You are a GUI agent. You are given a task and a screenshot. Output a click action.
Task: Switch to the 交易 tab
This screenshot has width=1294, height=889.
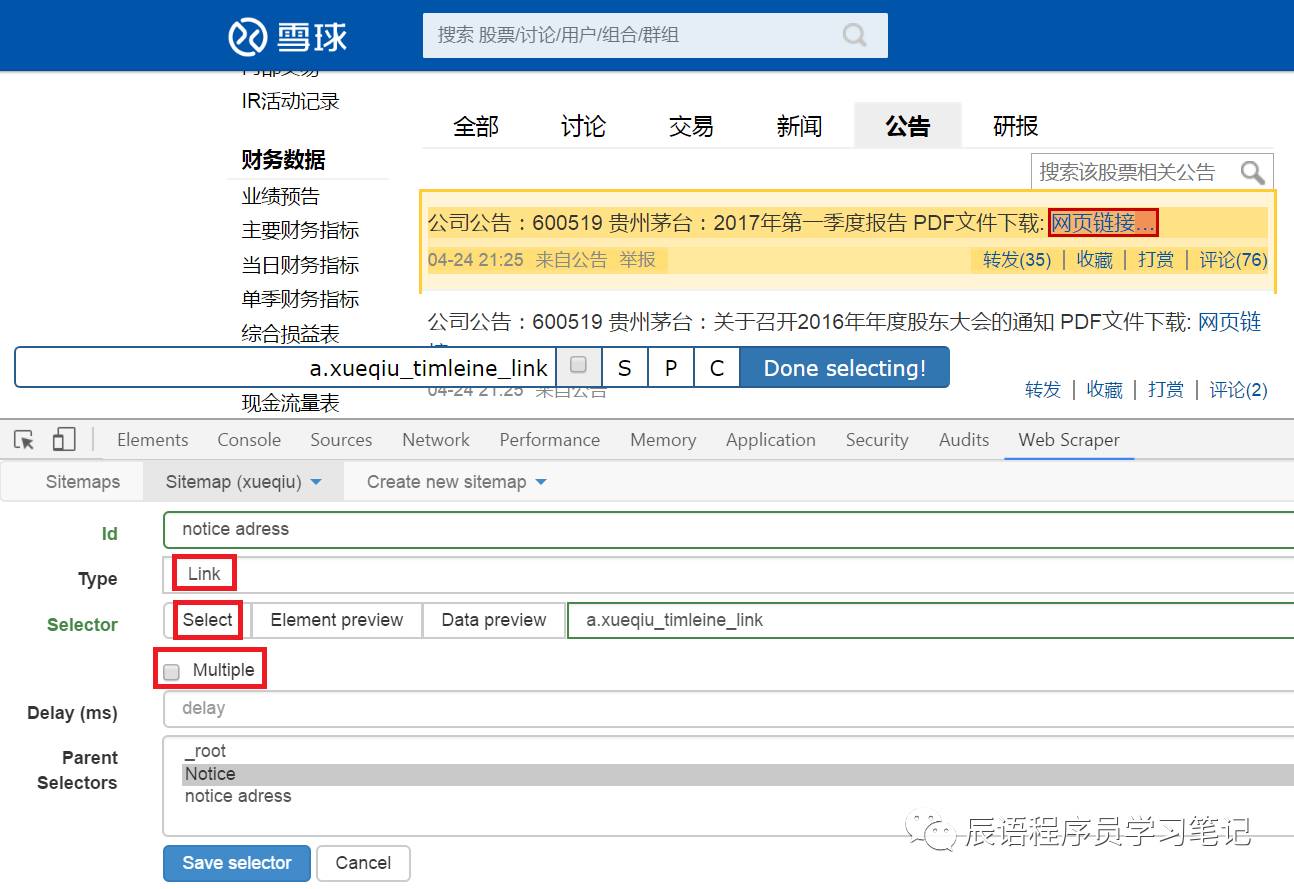tap(692, 126)
